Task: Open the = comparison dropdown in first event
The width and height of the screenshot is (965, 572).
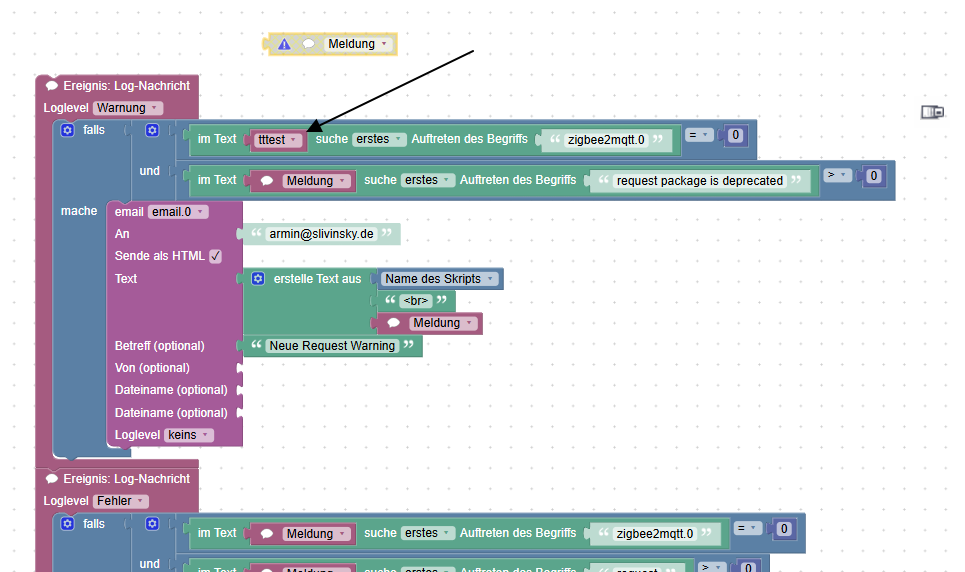Action: click(x=698, y=135)
